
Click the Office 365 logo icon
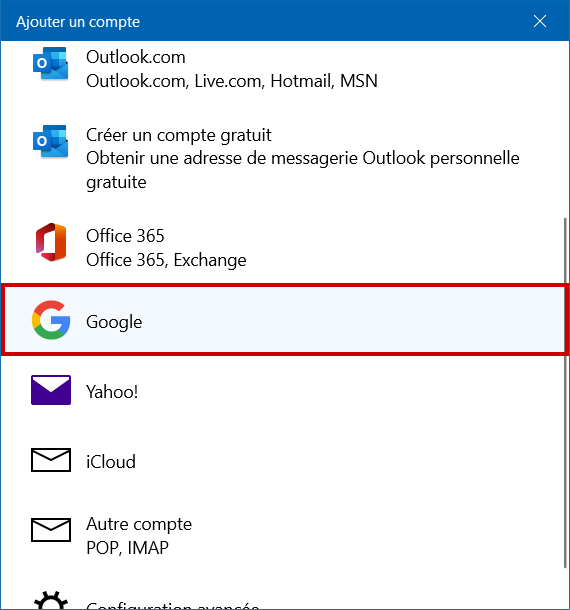[x=51, y=242]
